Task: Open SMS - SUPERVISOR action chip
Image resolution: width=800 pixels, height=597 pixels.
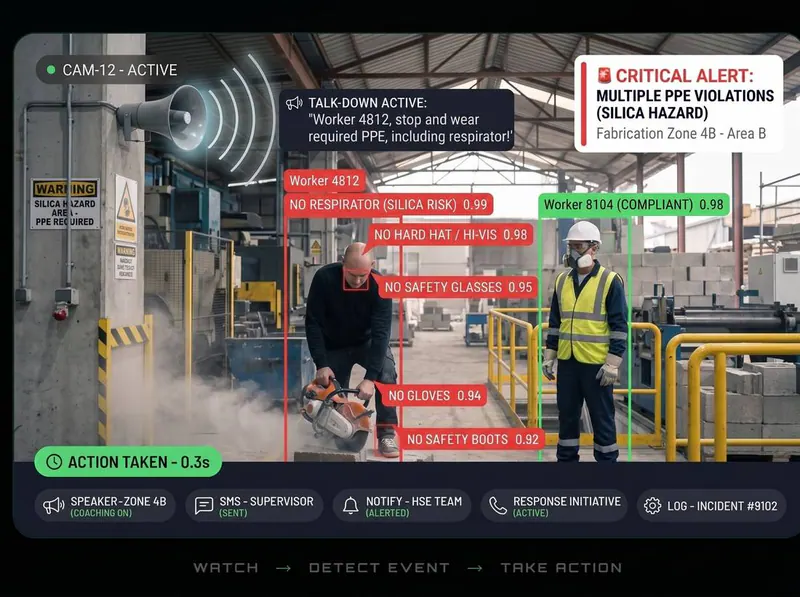Action: click(x=255, y=506)
